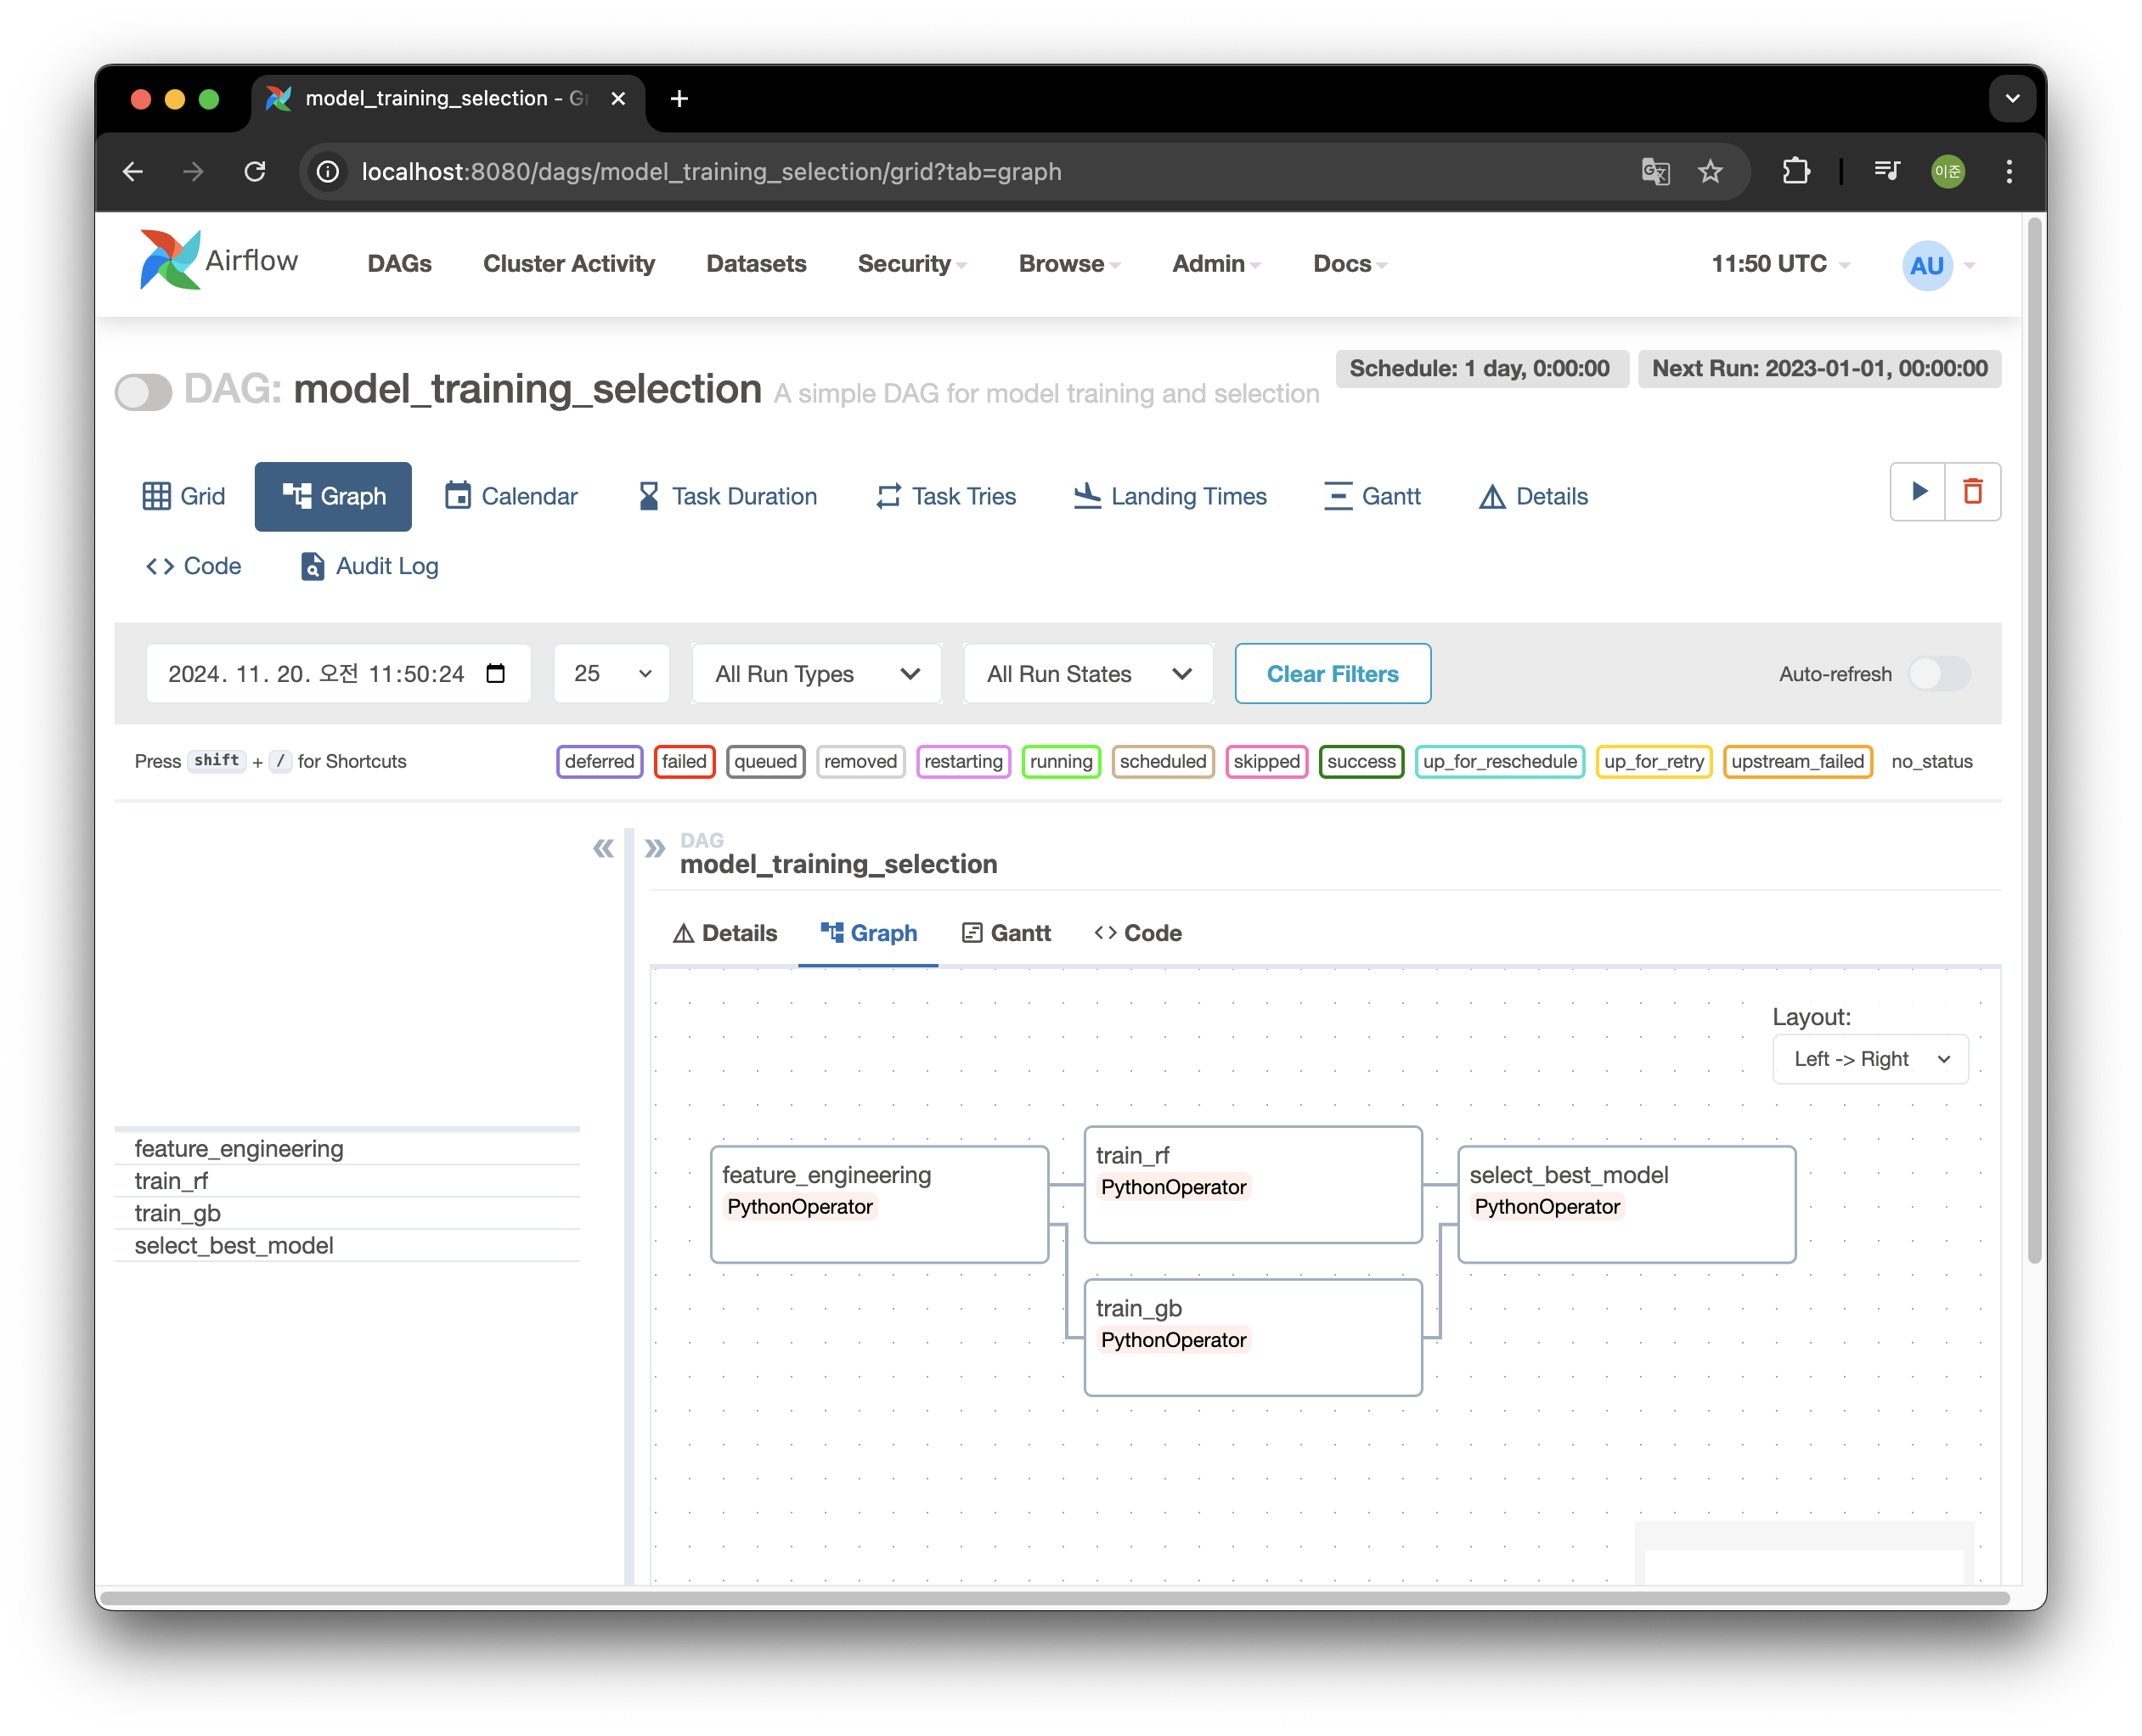Screen dimensions: 2142x1736
Task: Click the red Delete DAG trash icon
Action: coord(1972,491)
